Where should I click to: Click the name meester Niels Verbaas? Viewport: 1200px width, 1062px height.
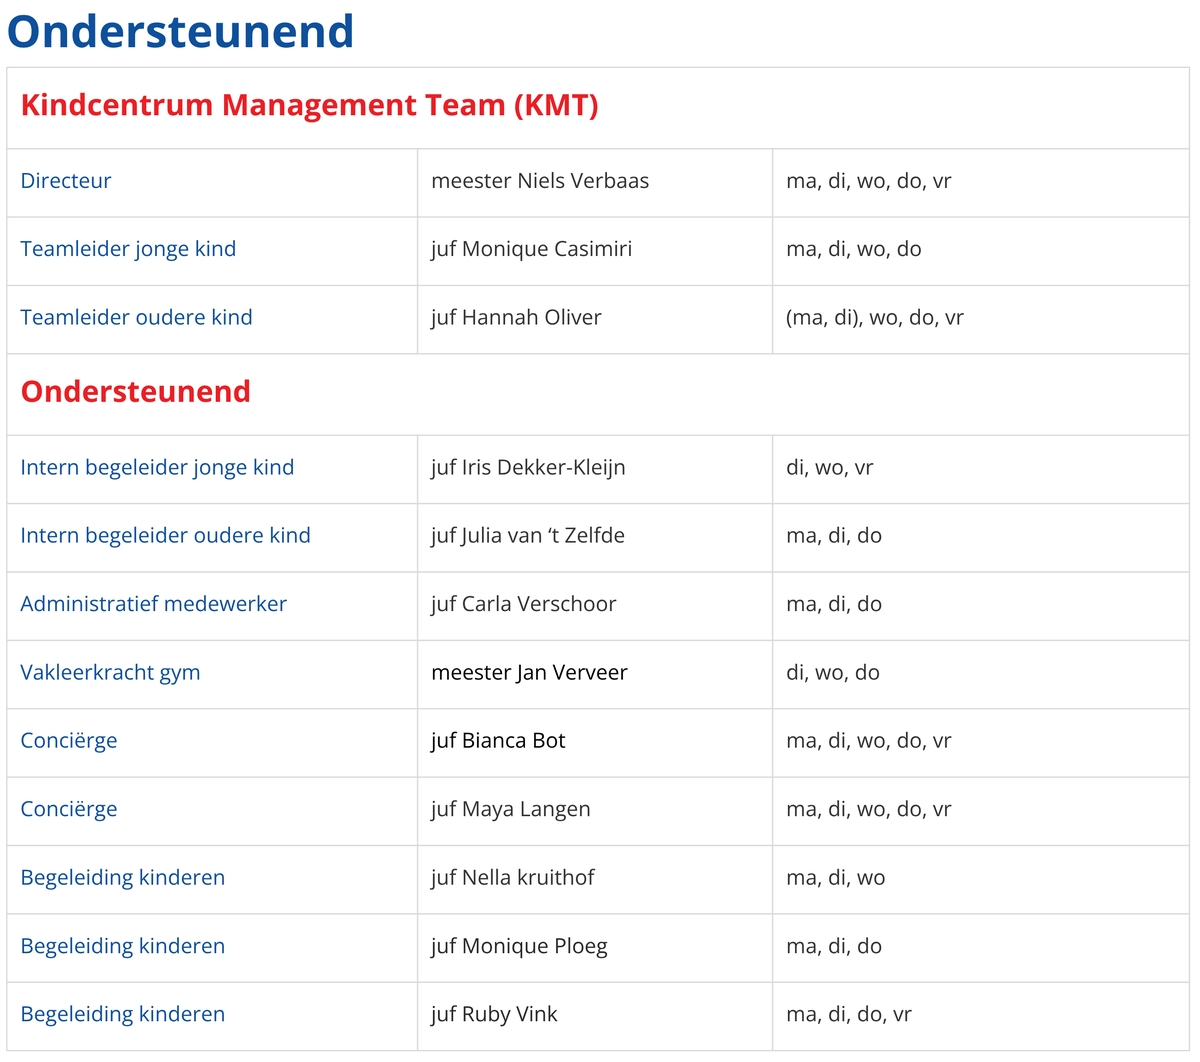(x=540, y=181)
